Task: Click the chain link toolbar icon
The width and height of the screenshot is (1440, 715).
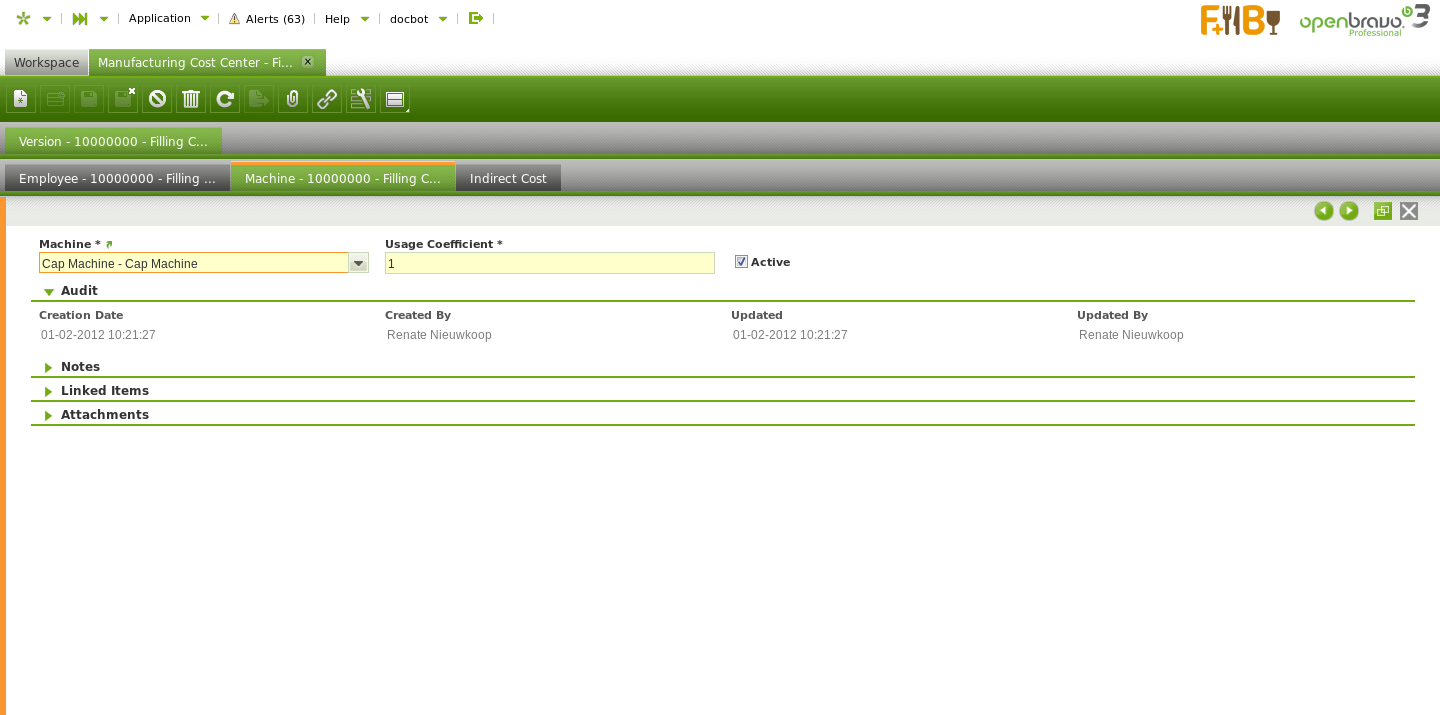Action: coord(327,99)
